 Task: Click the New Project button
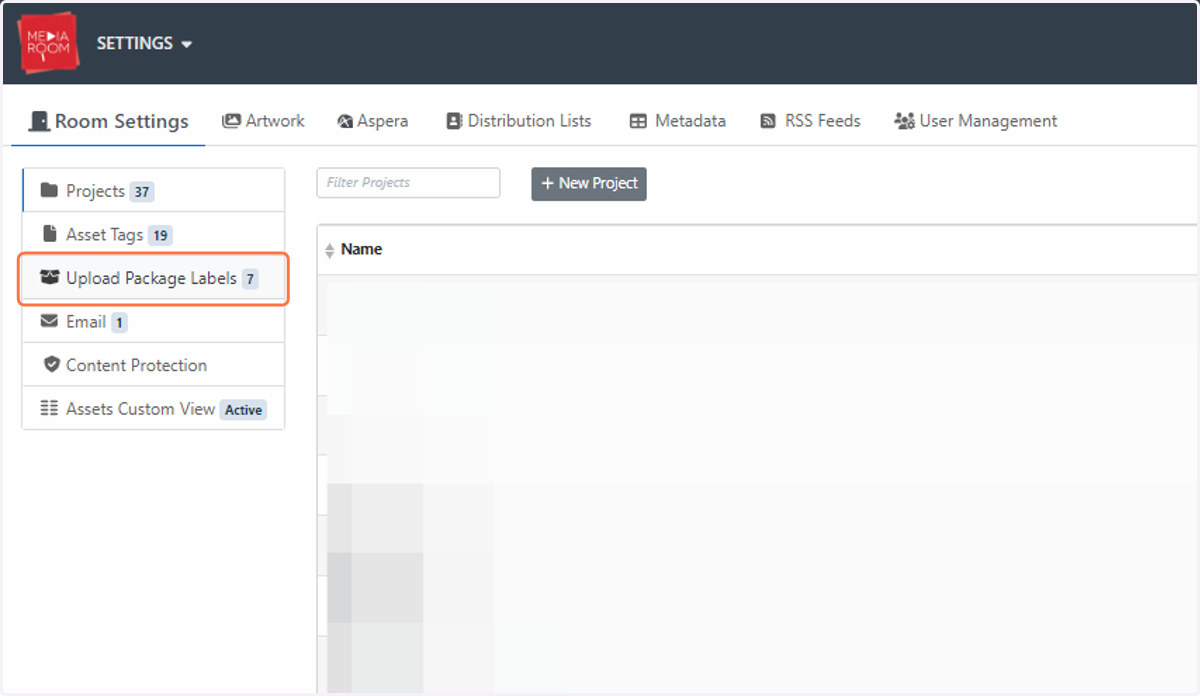(589, 184)
